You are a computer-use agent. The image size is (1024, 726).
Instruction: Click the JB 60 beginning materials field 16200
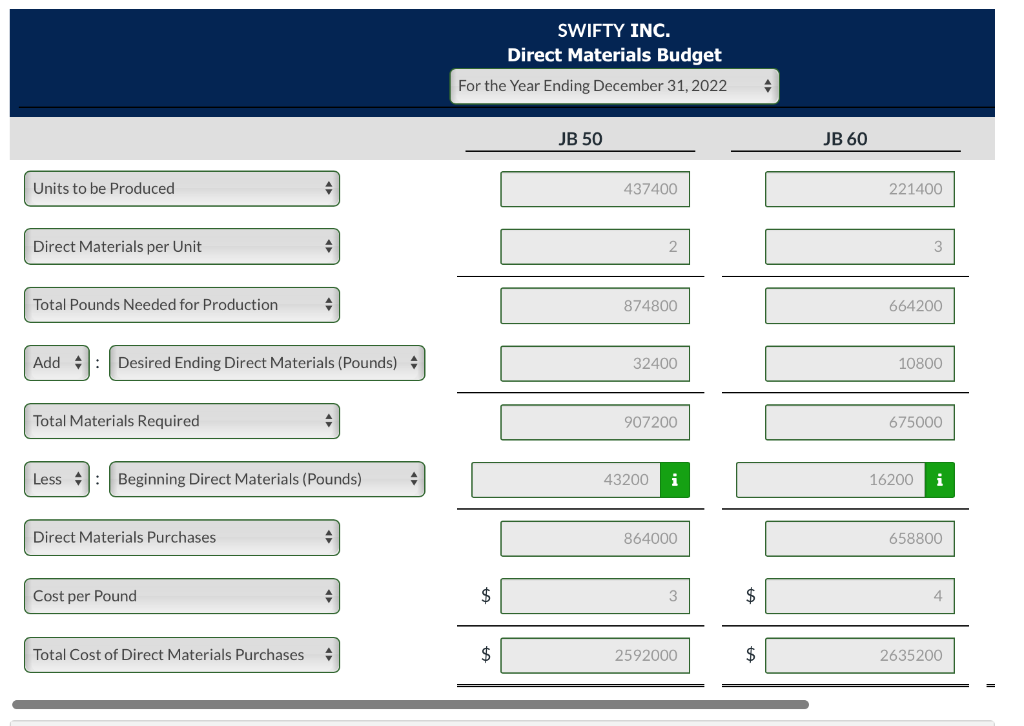tap(831, 480)
